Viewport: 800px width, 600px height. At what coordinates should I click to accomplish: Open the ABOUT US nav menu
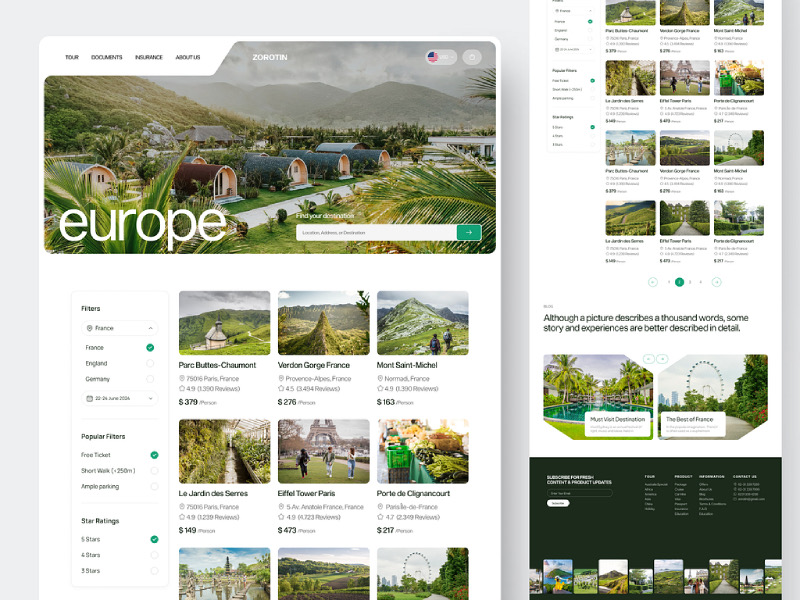click(188, 57)
